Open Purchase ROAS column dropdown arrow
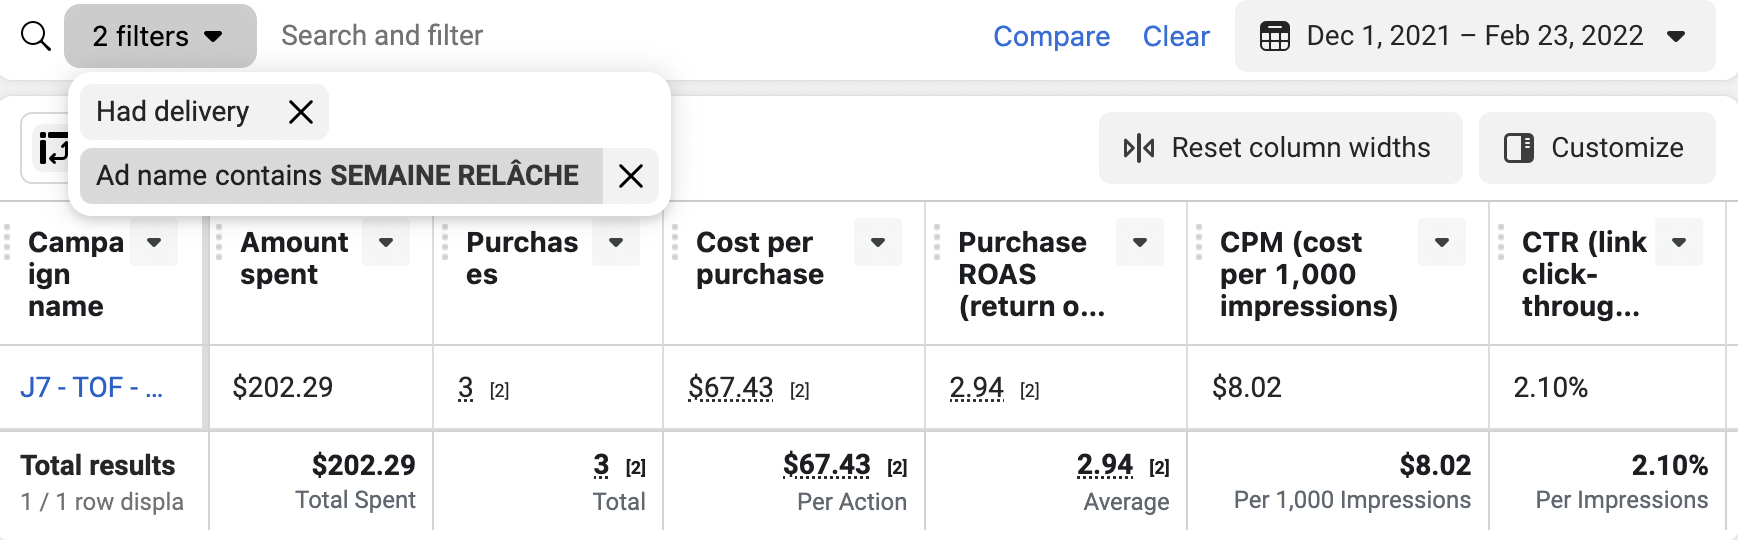The height and width of the screenshot is (540, 1738). (1140, 242)
